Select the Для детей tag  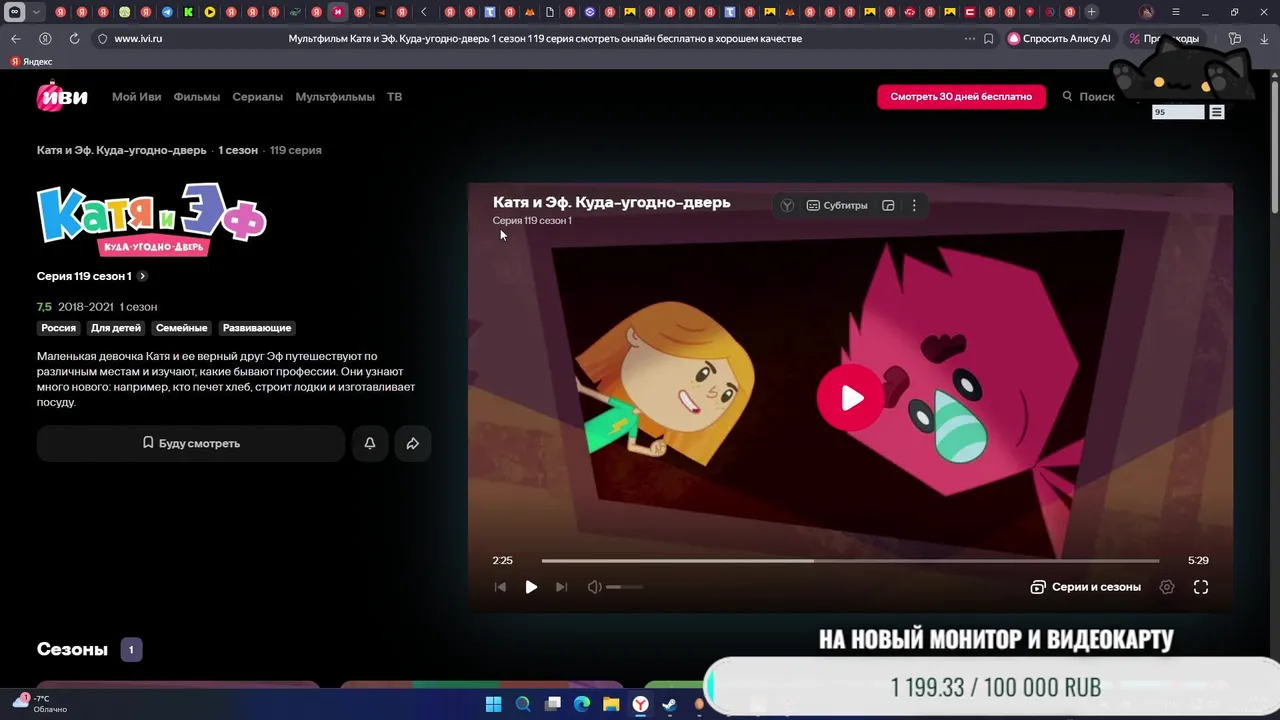(116, 328)
